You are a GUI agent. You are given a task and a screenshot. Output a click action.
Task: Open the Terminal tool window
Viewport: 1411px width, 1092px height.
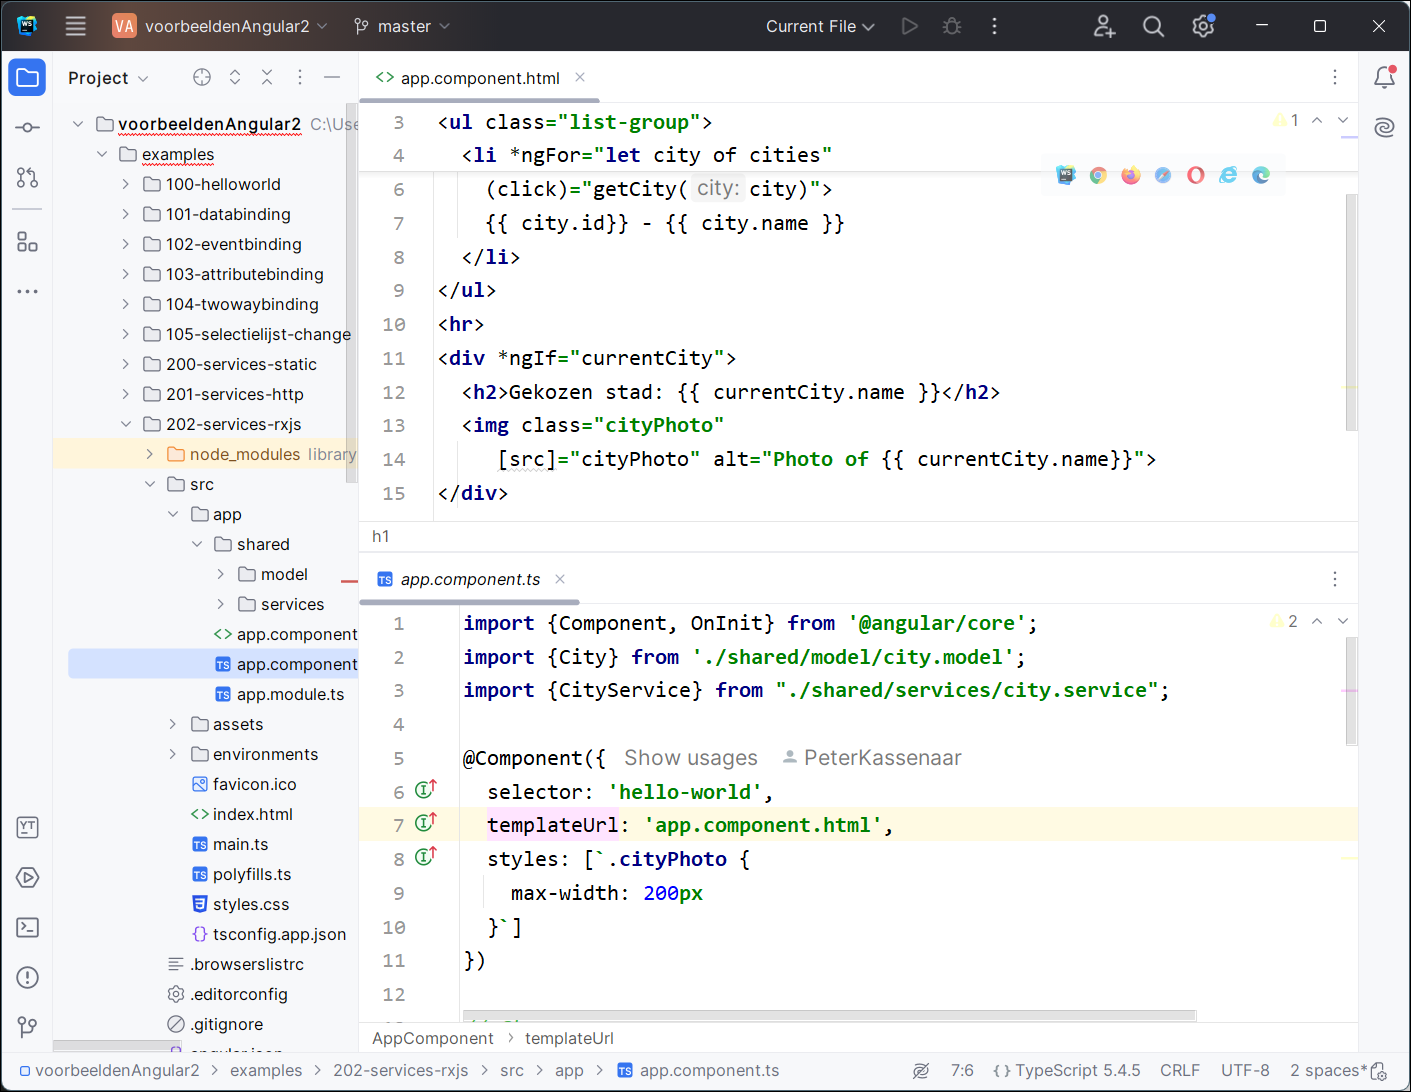point(28,927)
